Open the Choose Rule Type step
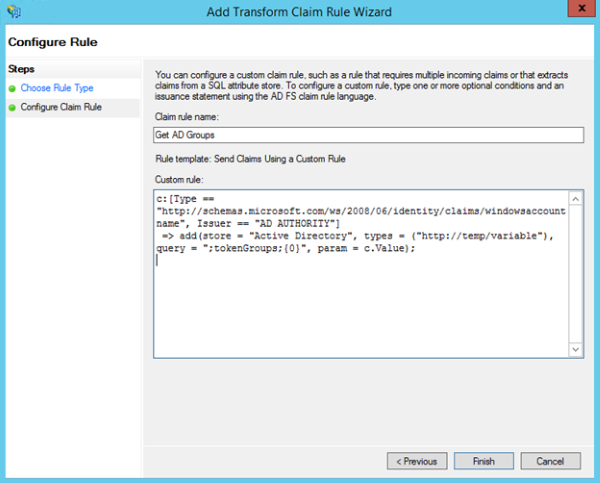This screenshot has width=600, height=483. click(57, 88)
